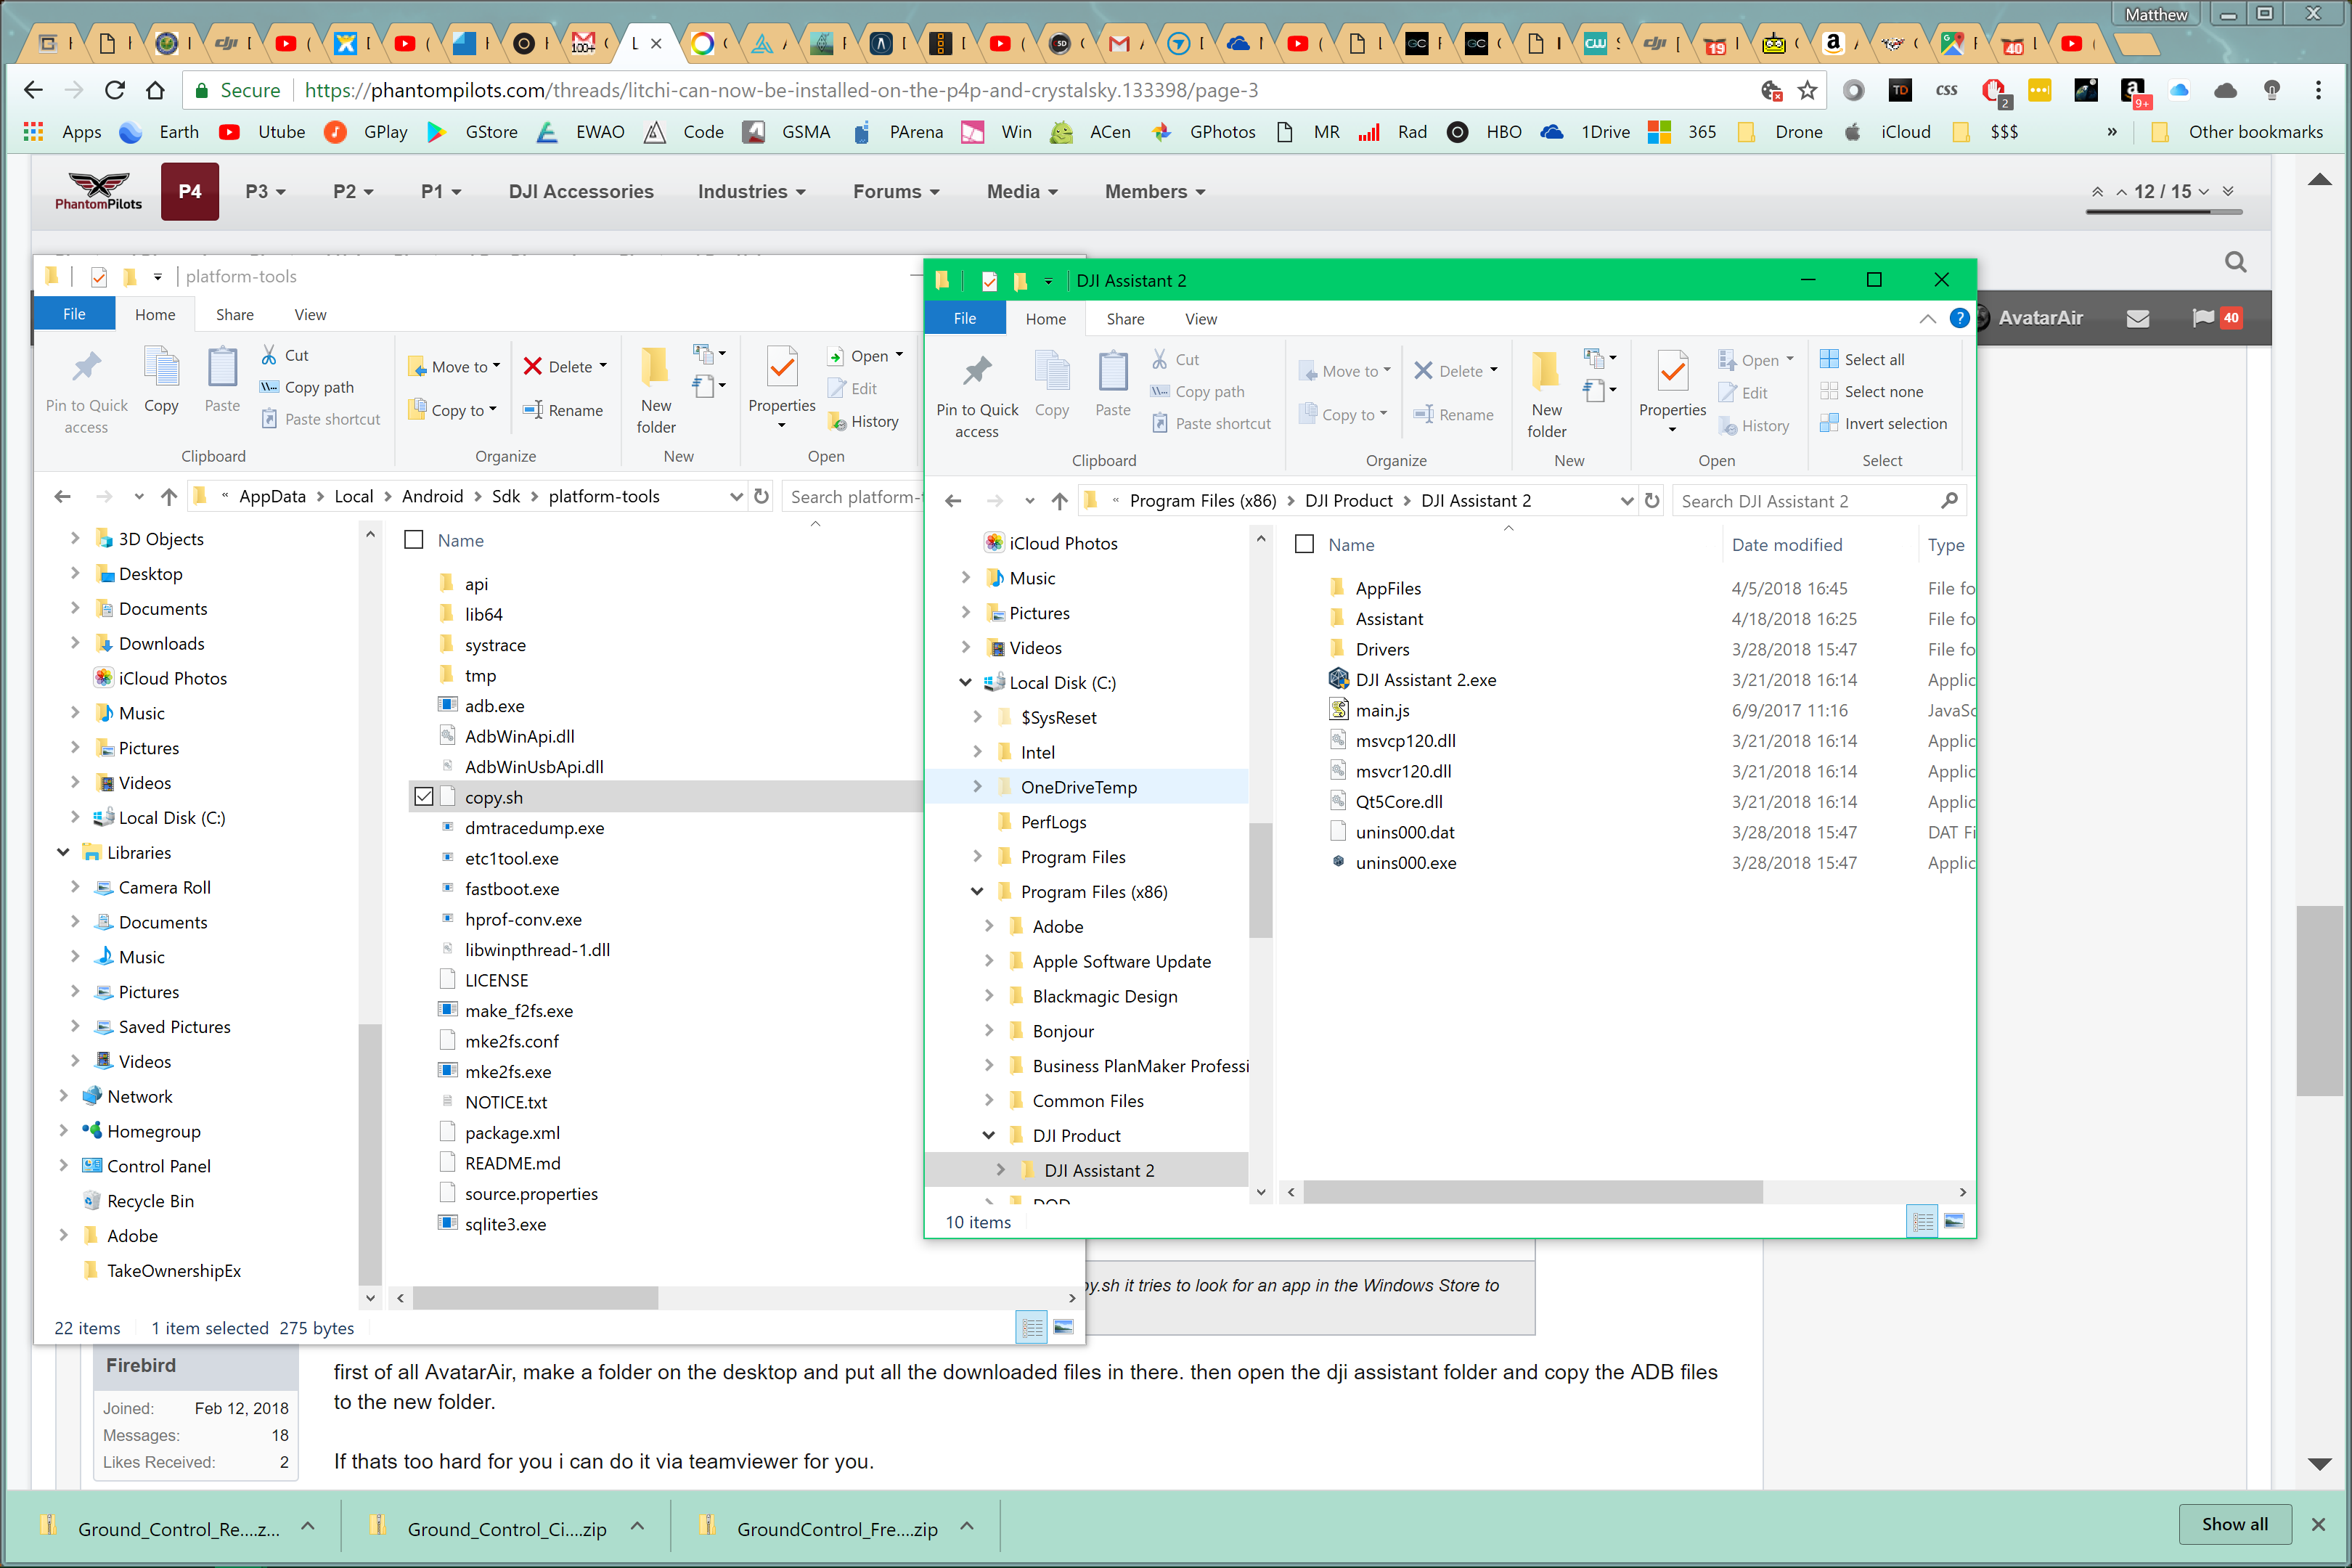Viewport: 2352px width, 1568px height.
Task: Open Industries menu on PhantomPilots
Action: [751, 191]
